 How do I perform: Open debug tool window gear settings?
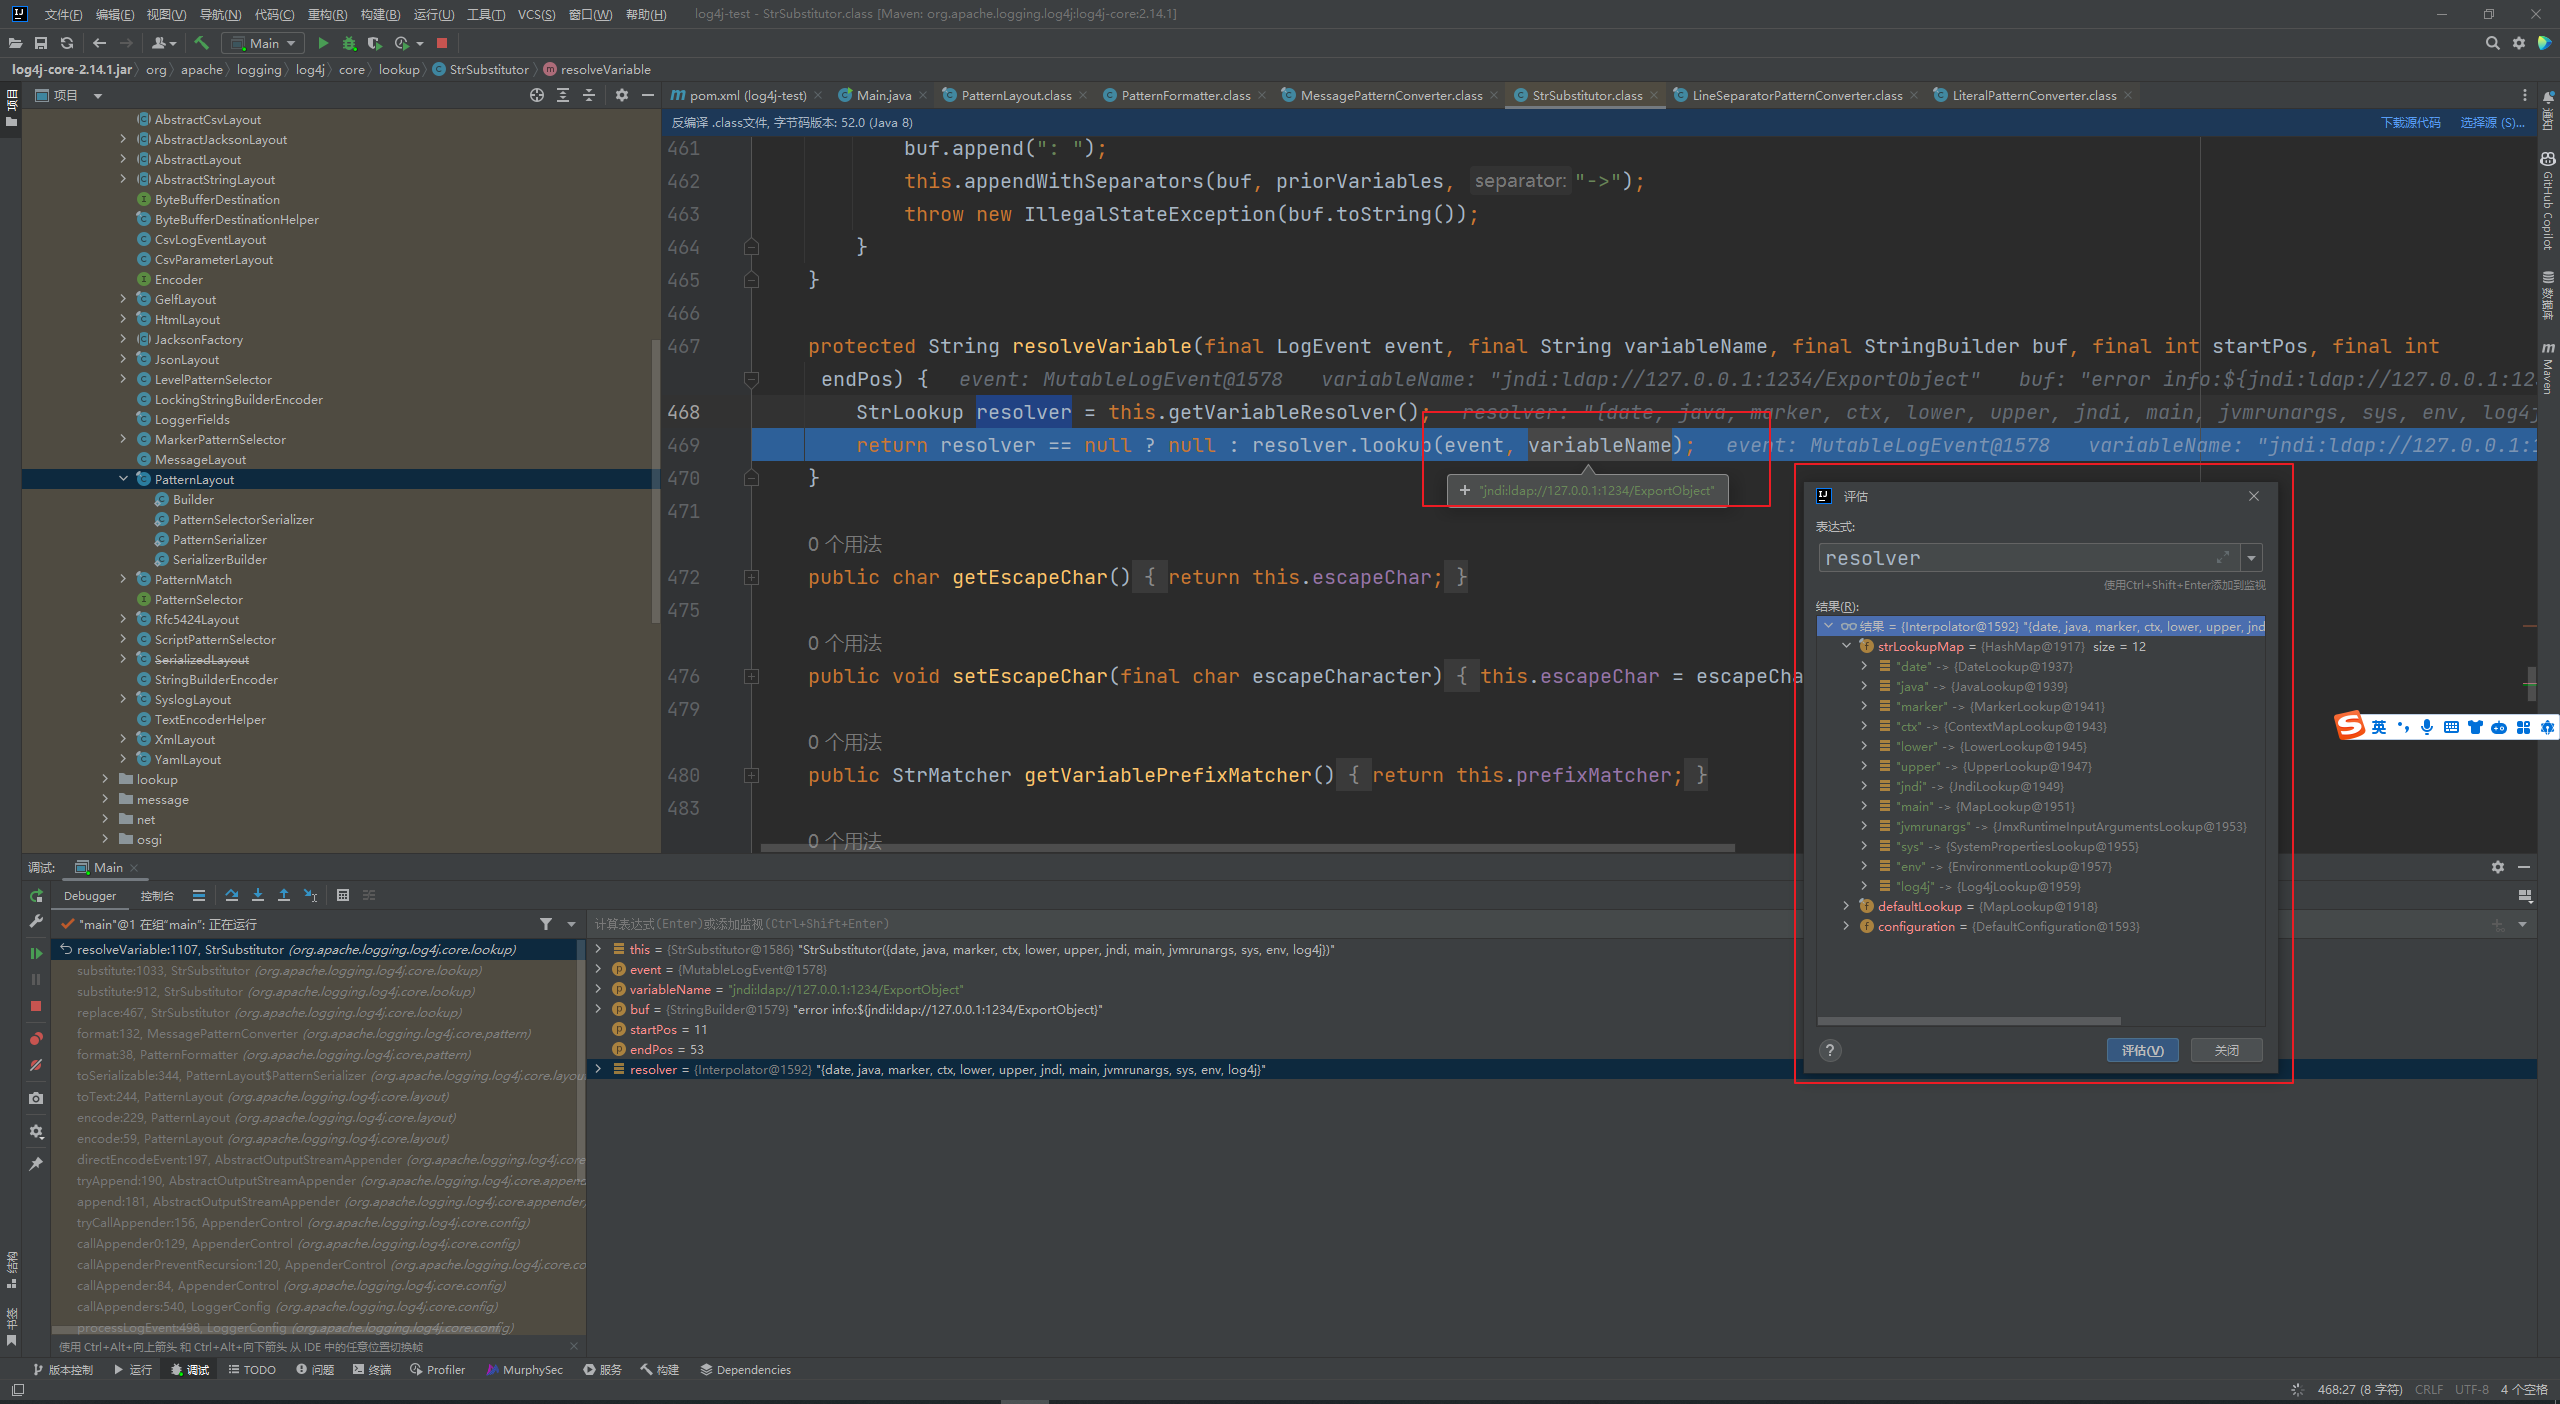coord(2498,867)
